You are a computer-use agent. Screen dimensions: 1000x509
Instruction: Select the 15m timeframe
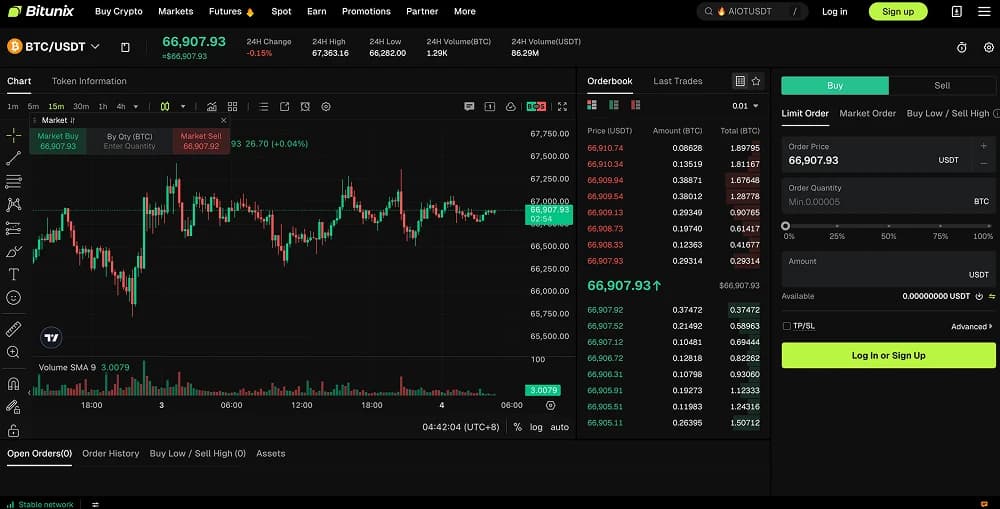point(56,107)
